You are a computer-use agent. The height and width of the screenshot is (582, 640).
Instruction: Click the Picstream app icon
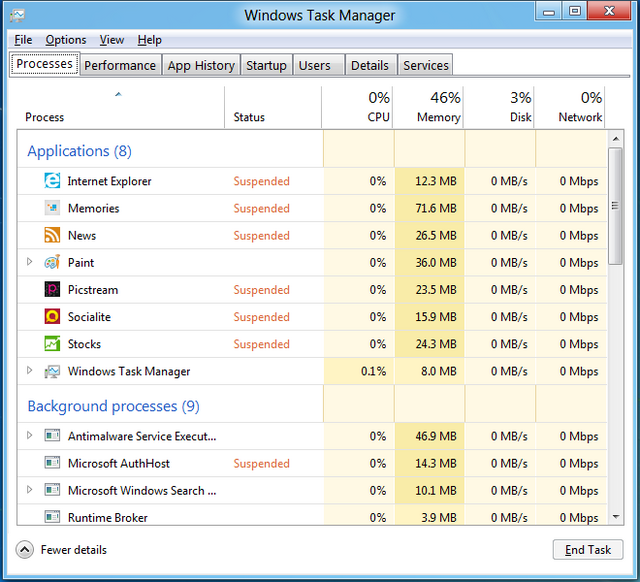(52, 290)
